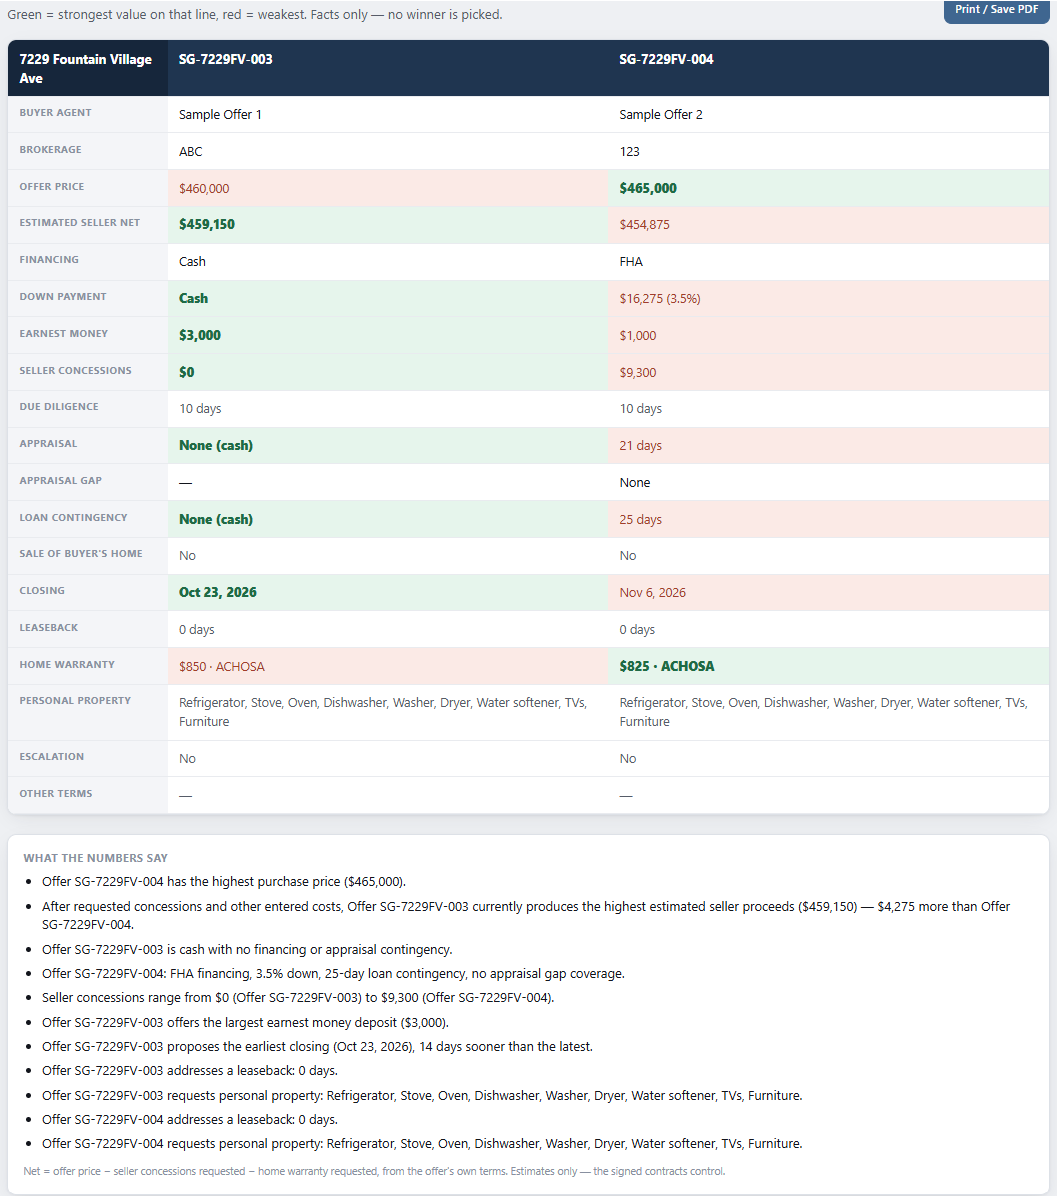Click the SALE OF BUYER'S HOME label

pos(81,553)
